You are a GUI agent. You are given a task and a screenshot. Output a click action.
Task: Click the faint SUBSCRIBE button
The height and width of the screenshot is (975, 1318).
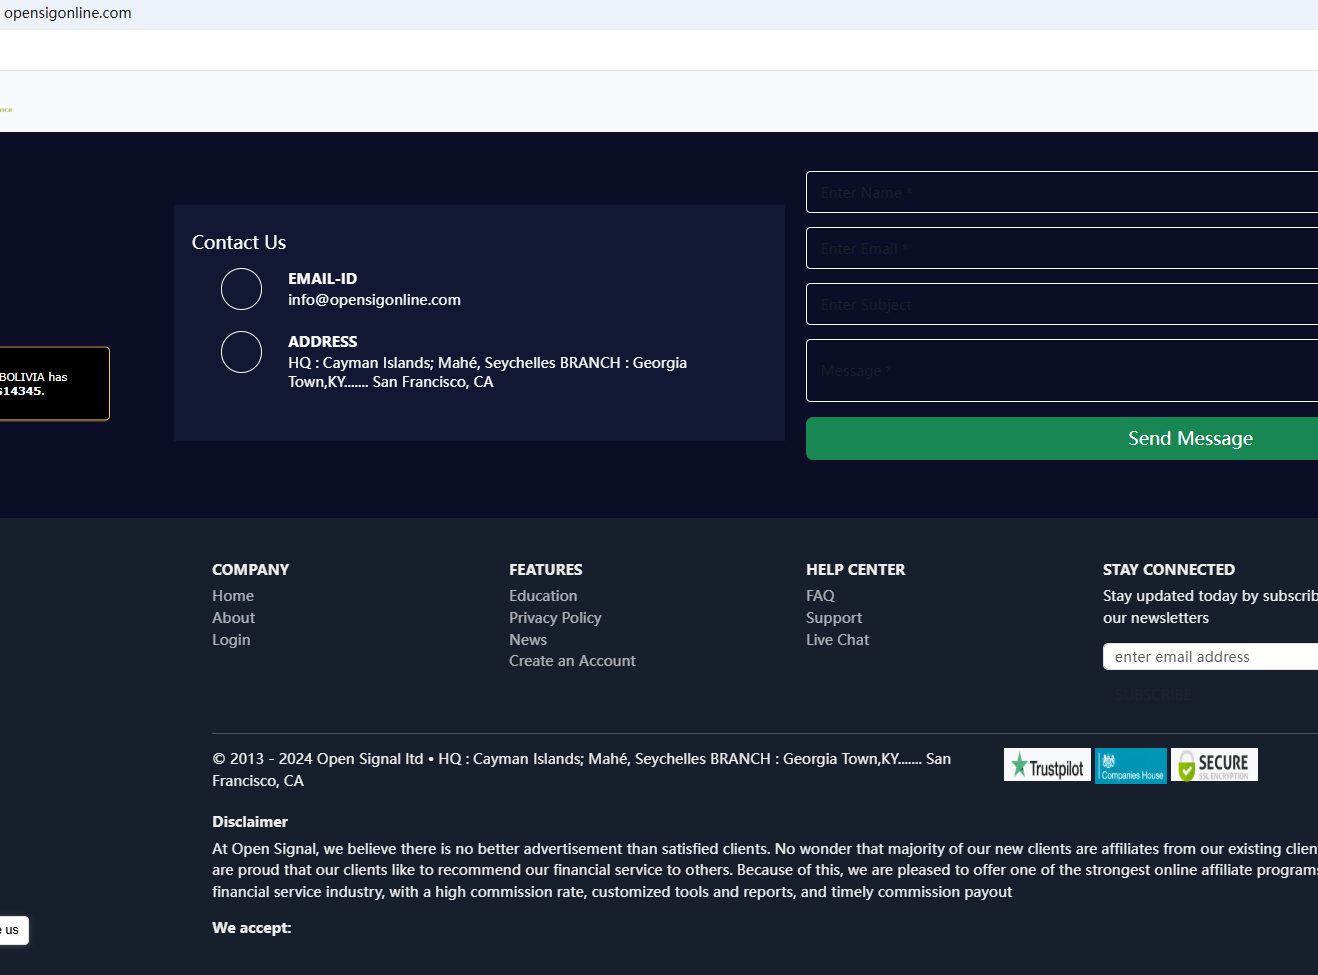pyautogui.click(x=1152, y=694)
